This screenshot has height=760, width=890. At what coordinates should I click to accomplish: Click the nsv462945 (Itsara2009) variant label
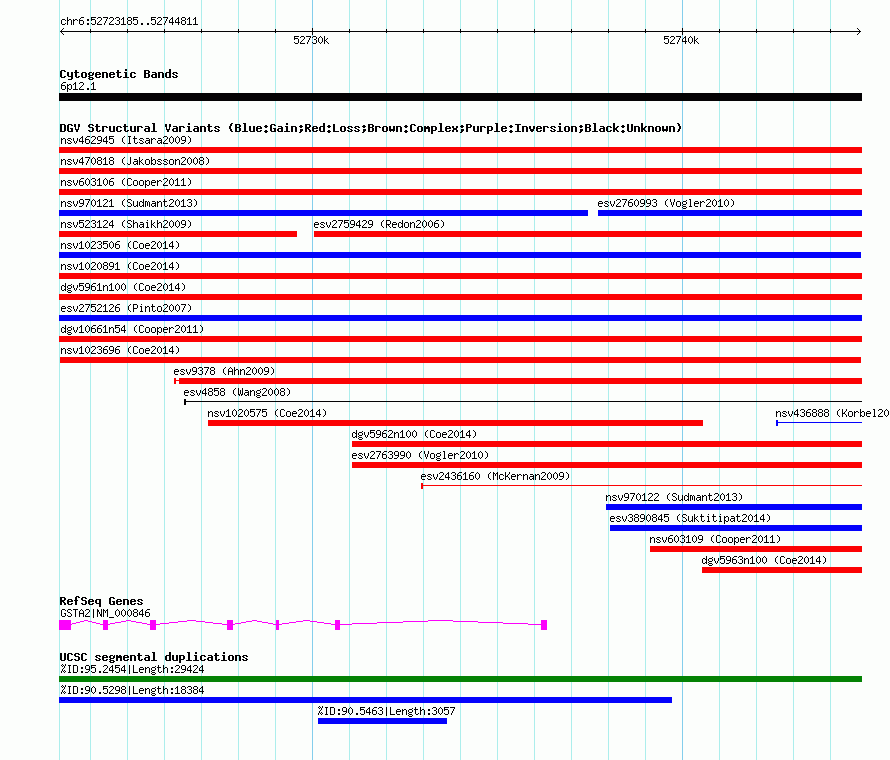point(126,140)
